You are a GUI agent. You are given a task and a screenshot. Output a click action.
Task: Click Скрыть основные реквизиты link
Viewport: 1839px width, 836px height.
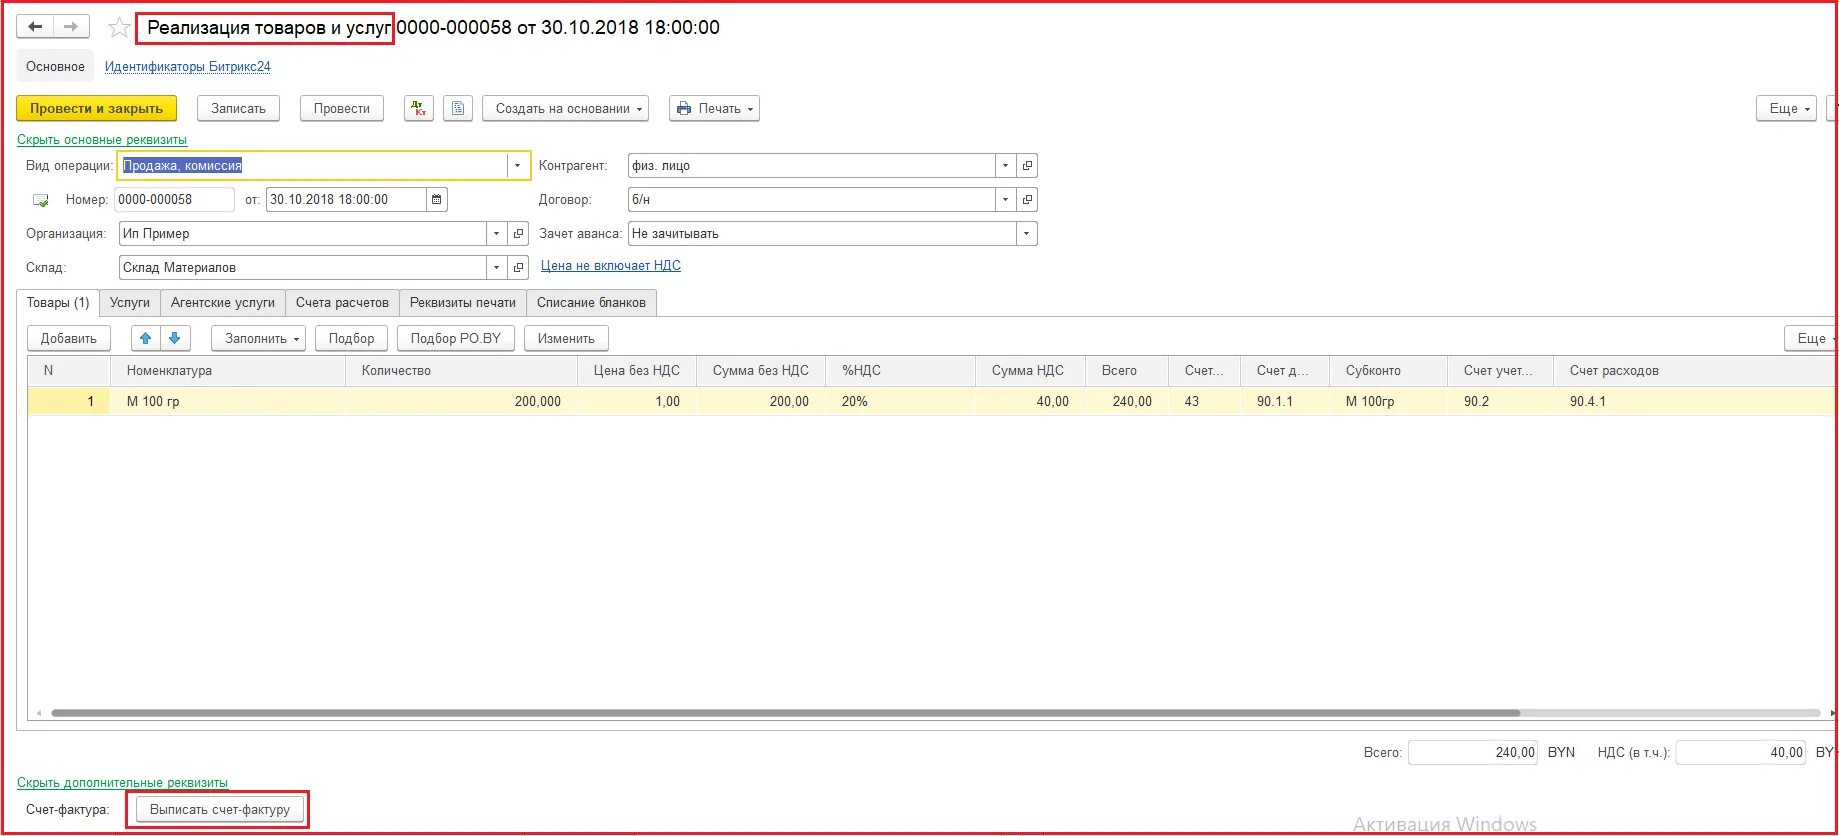click(x=102, y=140)
